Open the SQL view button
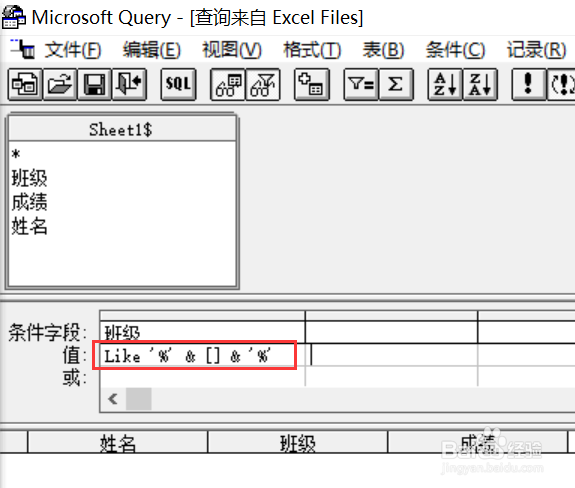Image resolution: width=575 pixels, height=488 pixels. (x=178, y=84)
